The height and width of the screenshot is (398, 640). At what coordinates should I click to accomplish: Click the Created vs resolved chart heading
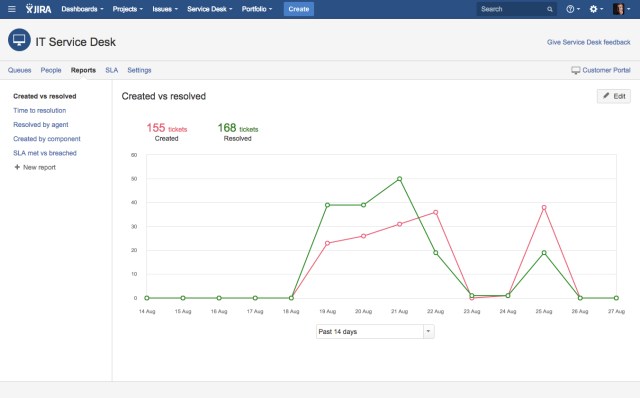(164, 96)
